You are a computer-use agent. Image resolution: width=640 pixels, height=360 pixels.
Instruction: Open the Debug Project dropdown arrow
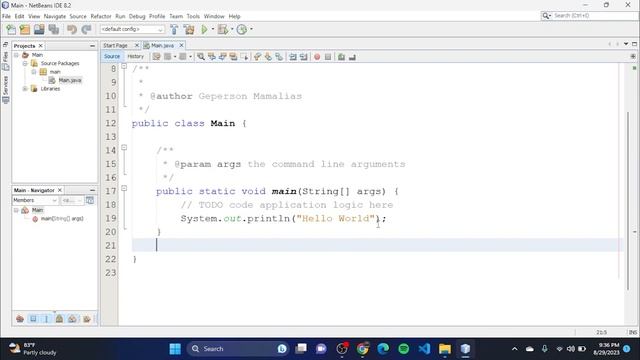(x=232, y=29)
